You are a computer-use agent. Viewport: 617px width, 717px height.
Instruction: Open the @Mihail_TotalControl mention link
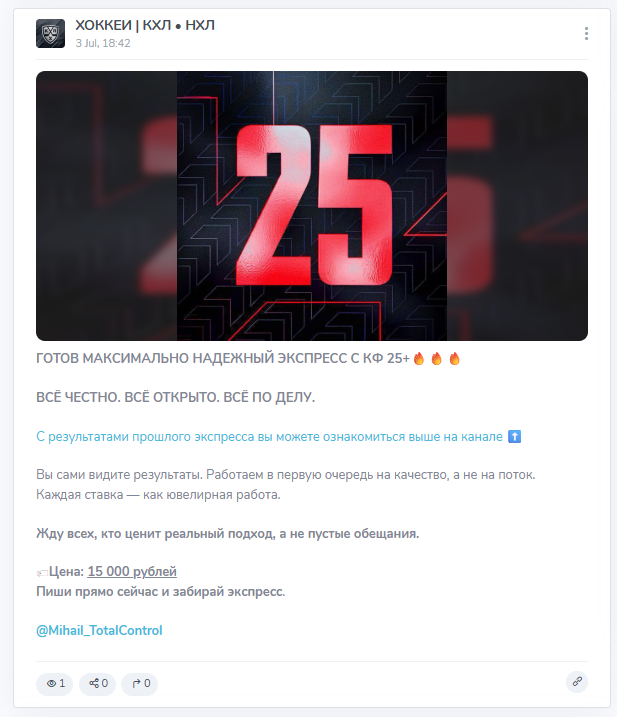[x=99, y=631]
